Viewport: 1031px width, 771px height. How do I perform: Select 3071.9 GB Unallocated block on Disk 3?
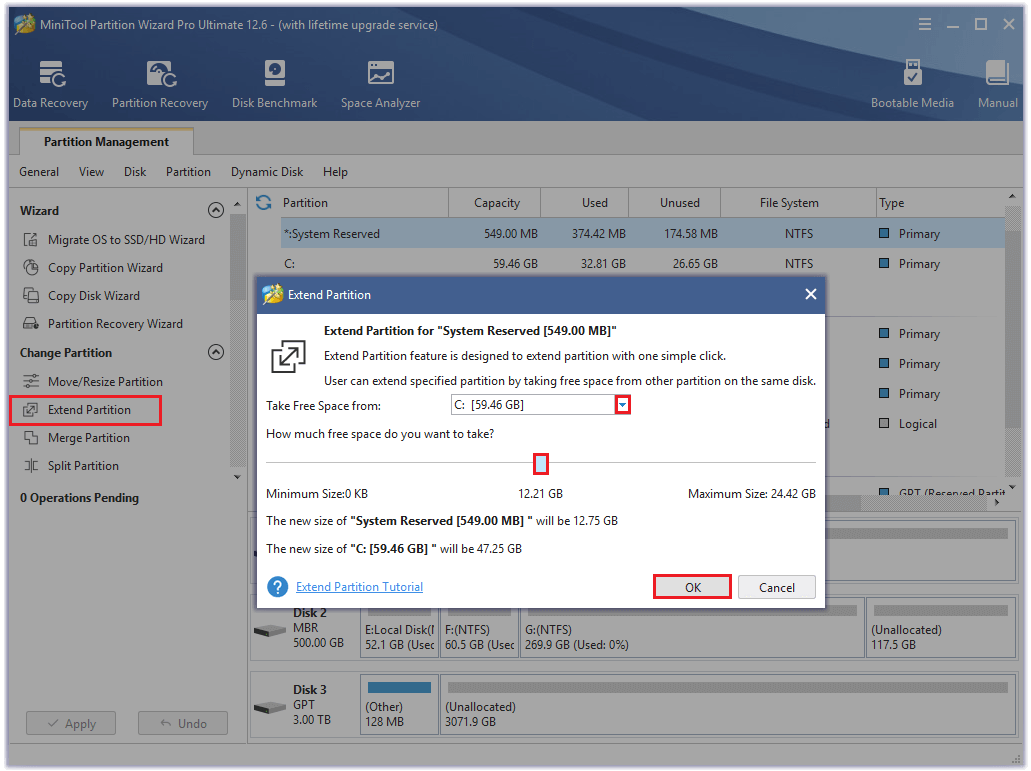(x=728, y=705)
